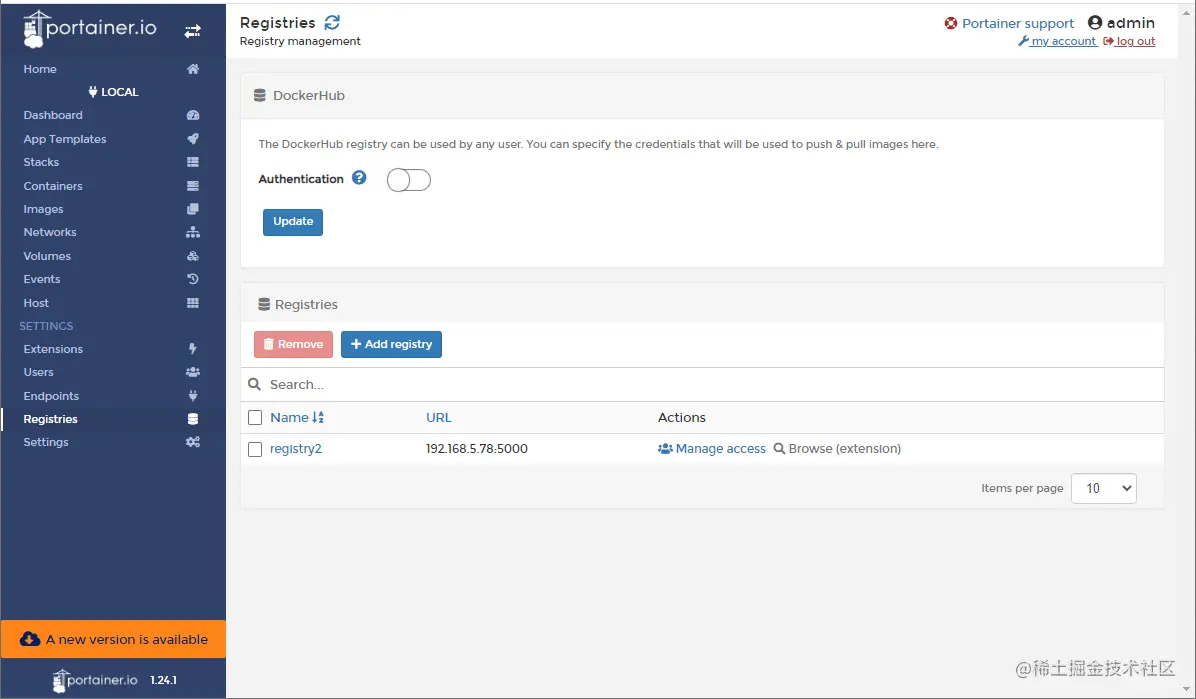The width and height of the screenshot is (1196, 699).
Task: Open the registry2 name link
Action: (296, 449)
